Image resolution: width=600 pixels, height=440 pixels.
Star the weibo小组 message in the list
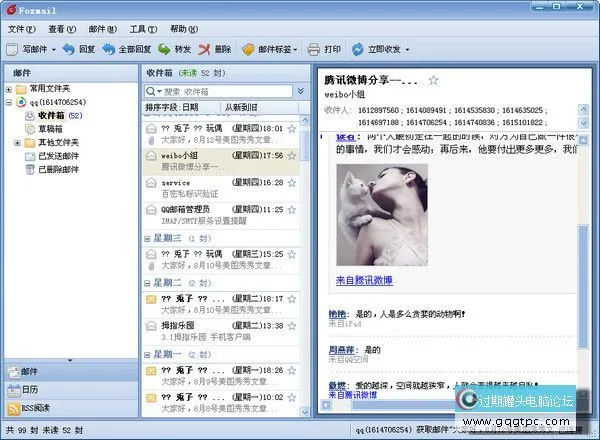(292, 156)
